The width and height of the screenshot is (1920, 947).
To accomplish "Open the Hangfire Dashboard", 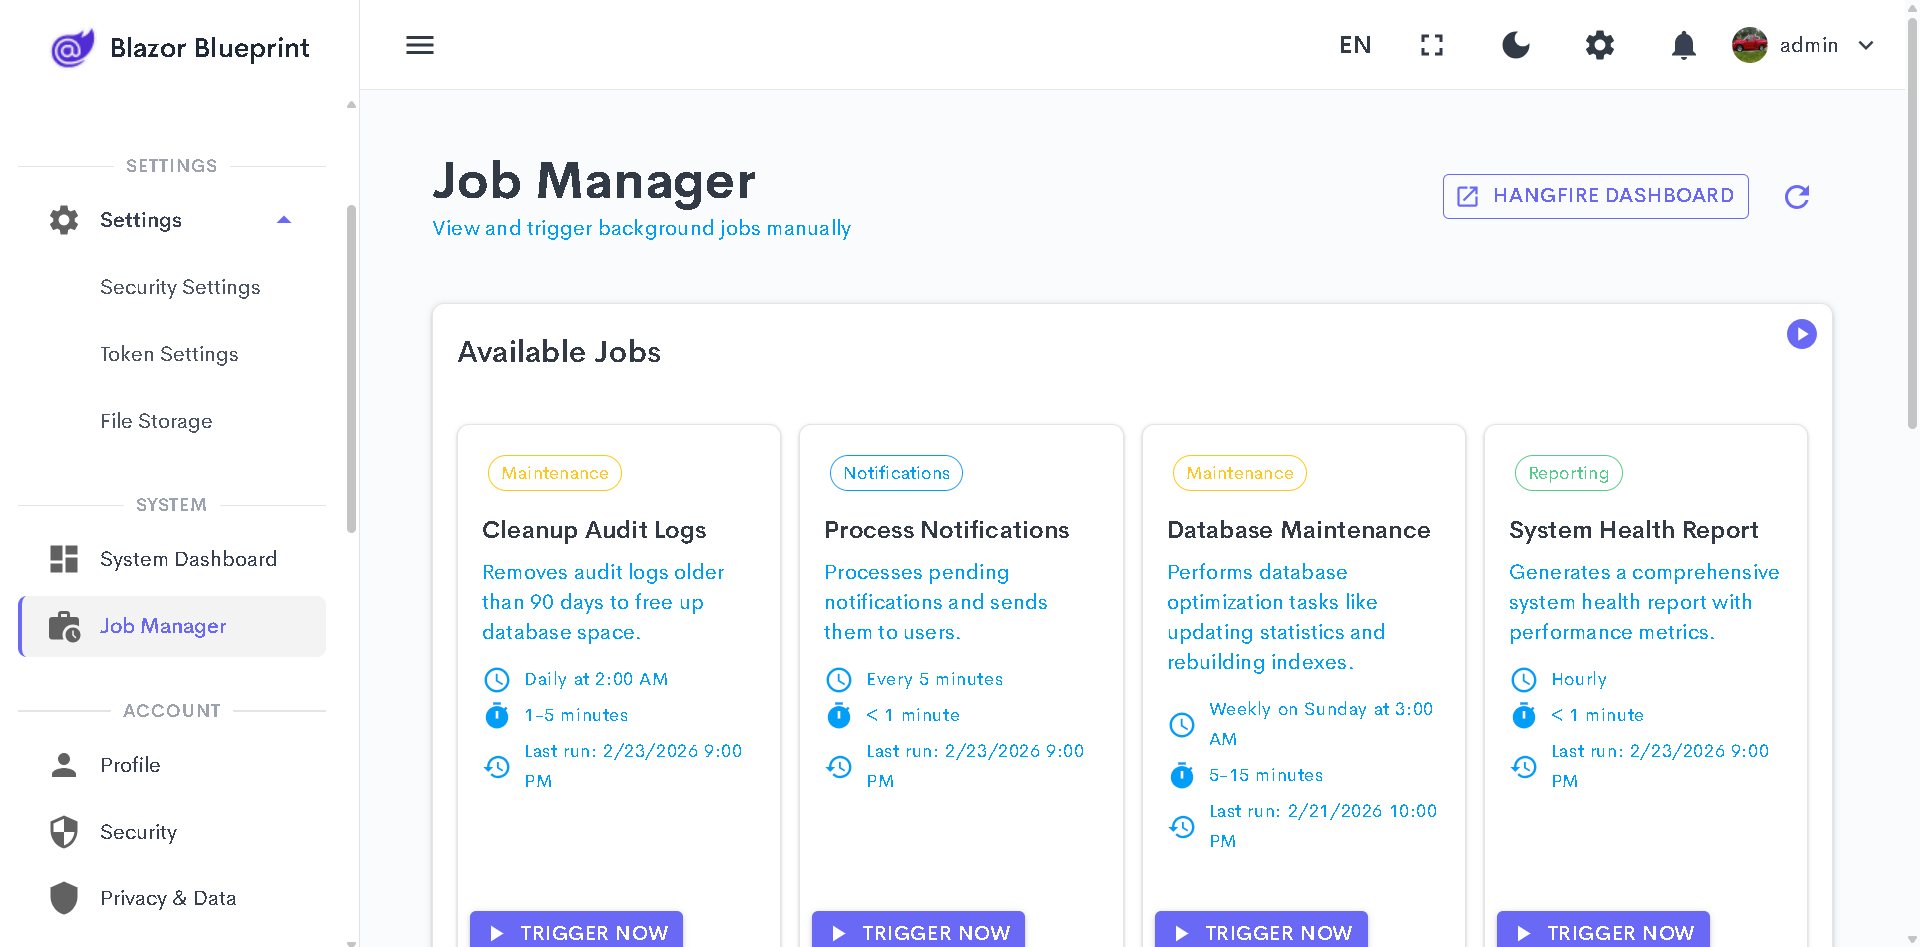I will (x=1595, y=196).
